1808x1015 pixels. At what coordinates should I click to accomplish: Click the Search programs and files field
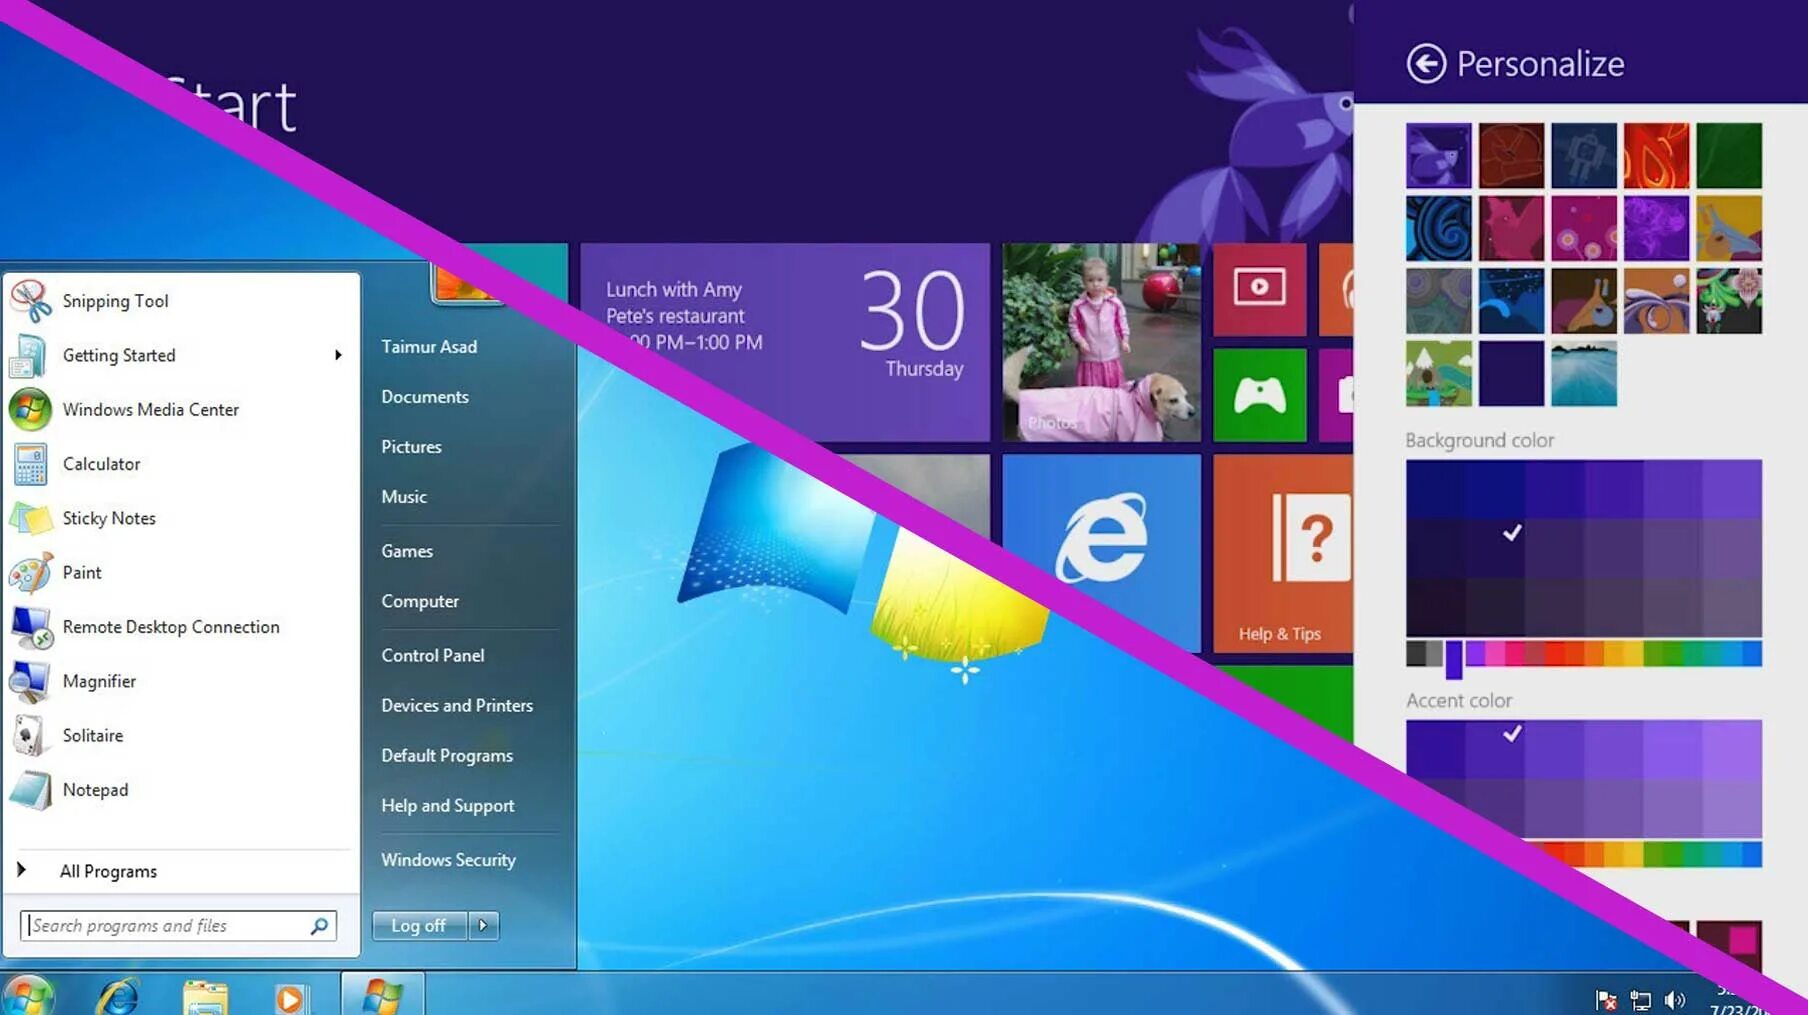coord(178,926)
